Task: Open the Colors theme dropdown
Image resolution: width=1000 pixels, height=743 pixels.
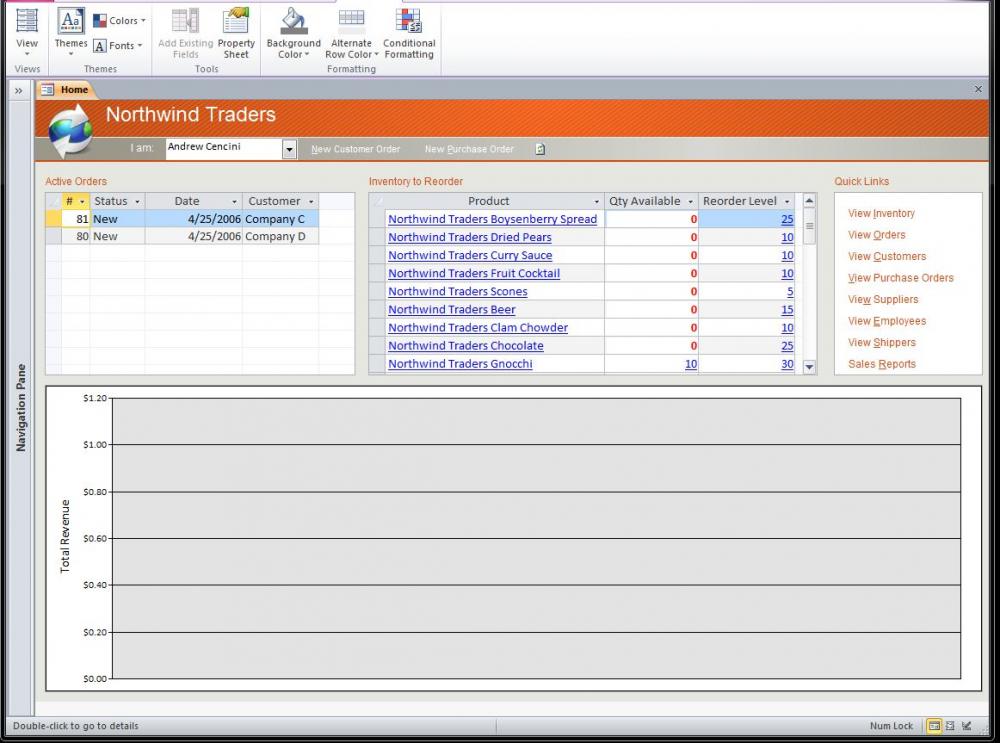Action: (119, 20)
